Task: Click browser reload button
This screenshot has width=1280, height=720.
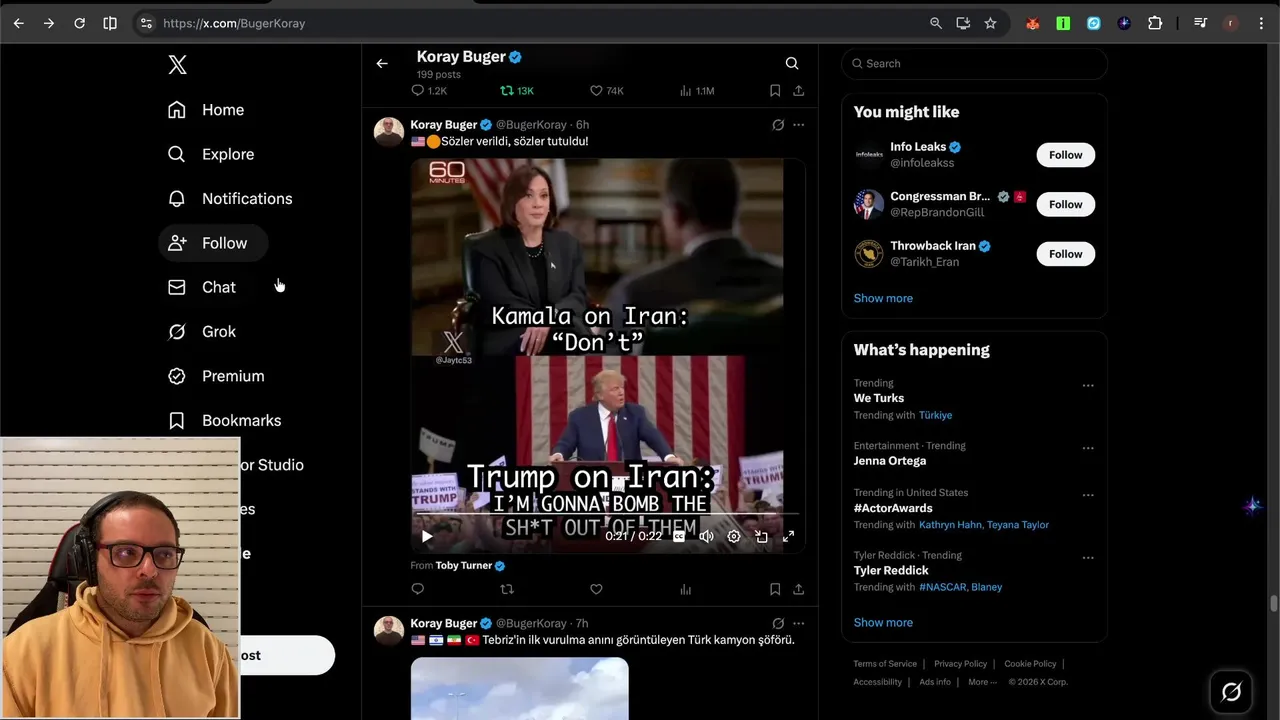Action: point(79,23)
